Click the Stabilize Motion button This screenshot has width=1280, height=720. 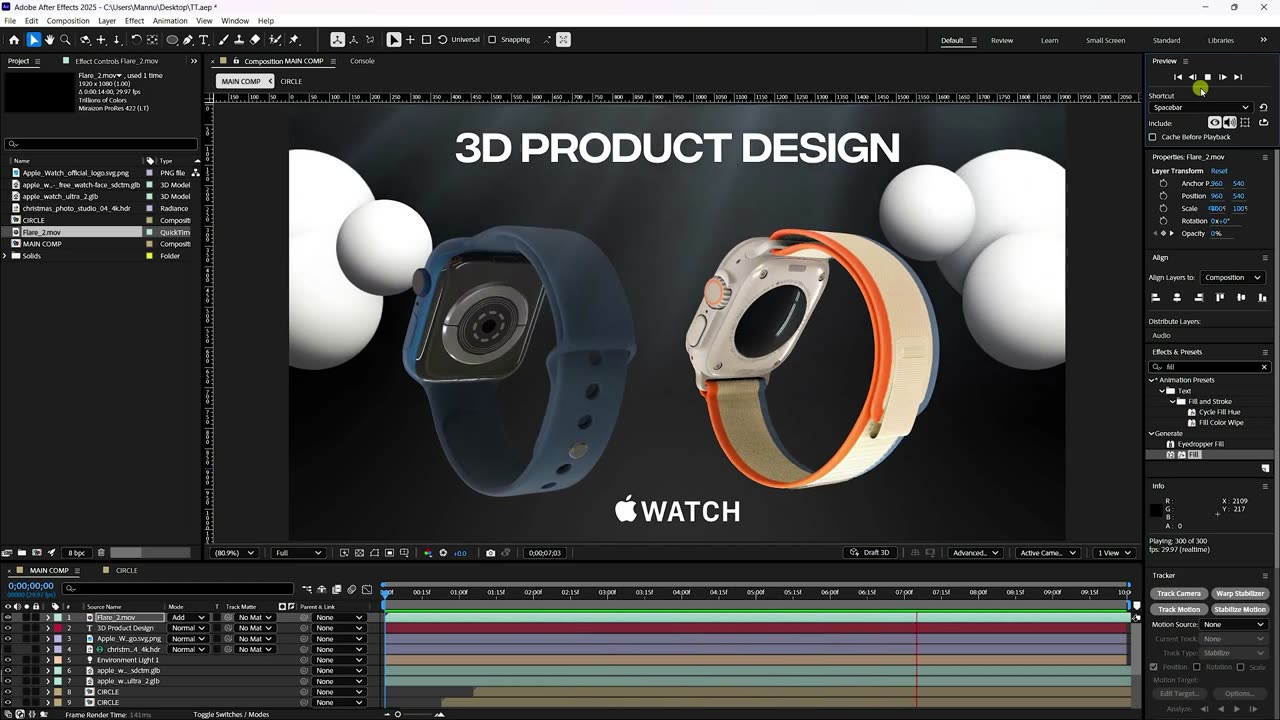click(1240, 609)
